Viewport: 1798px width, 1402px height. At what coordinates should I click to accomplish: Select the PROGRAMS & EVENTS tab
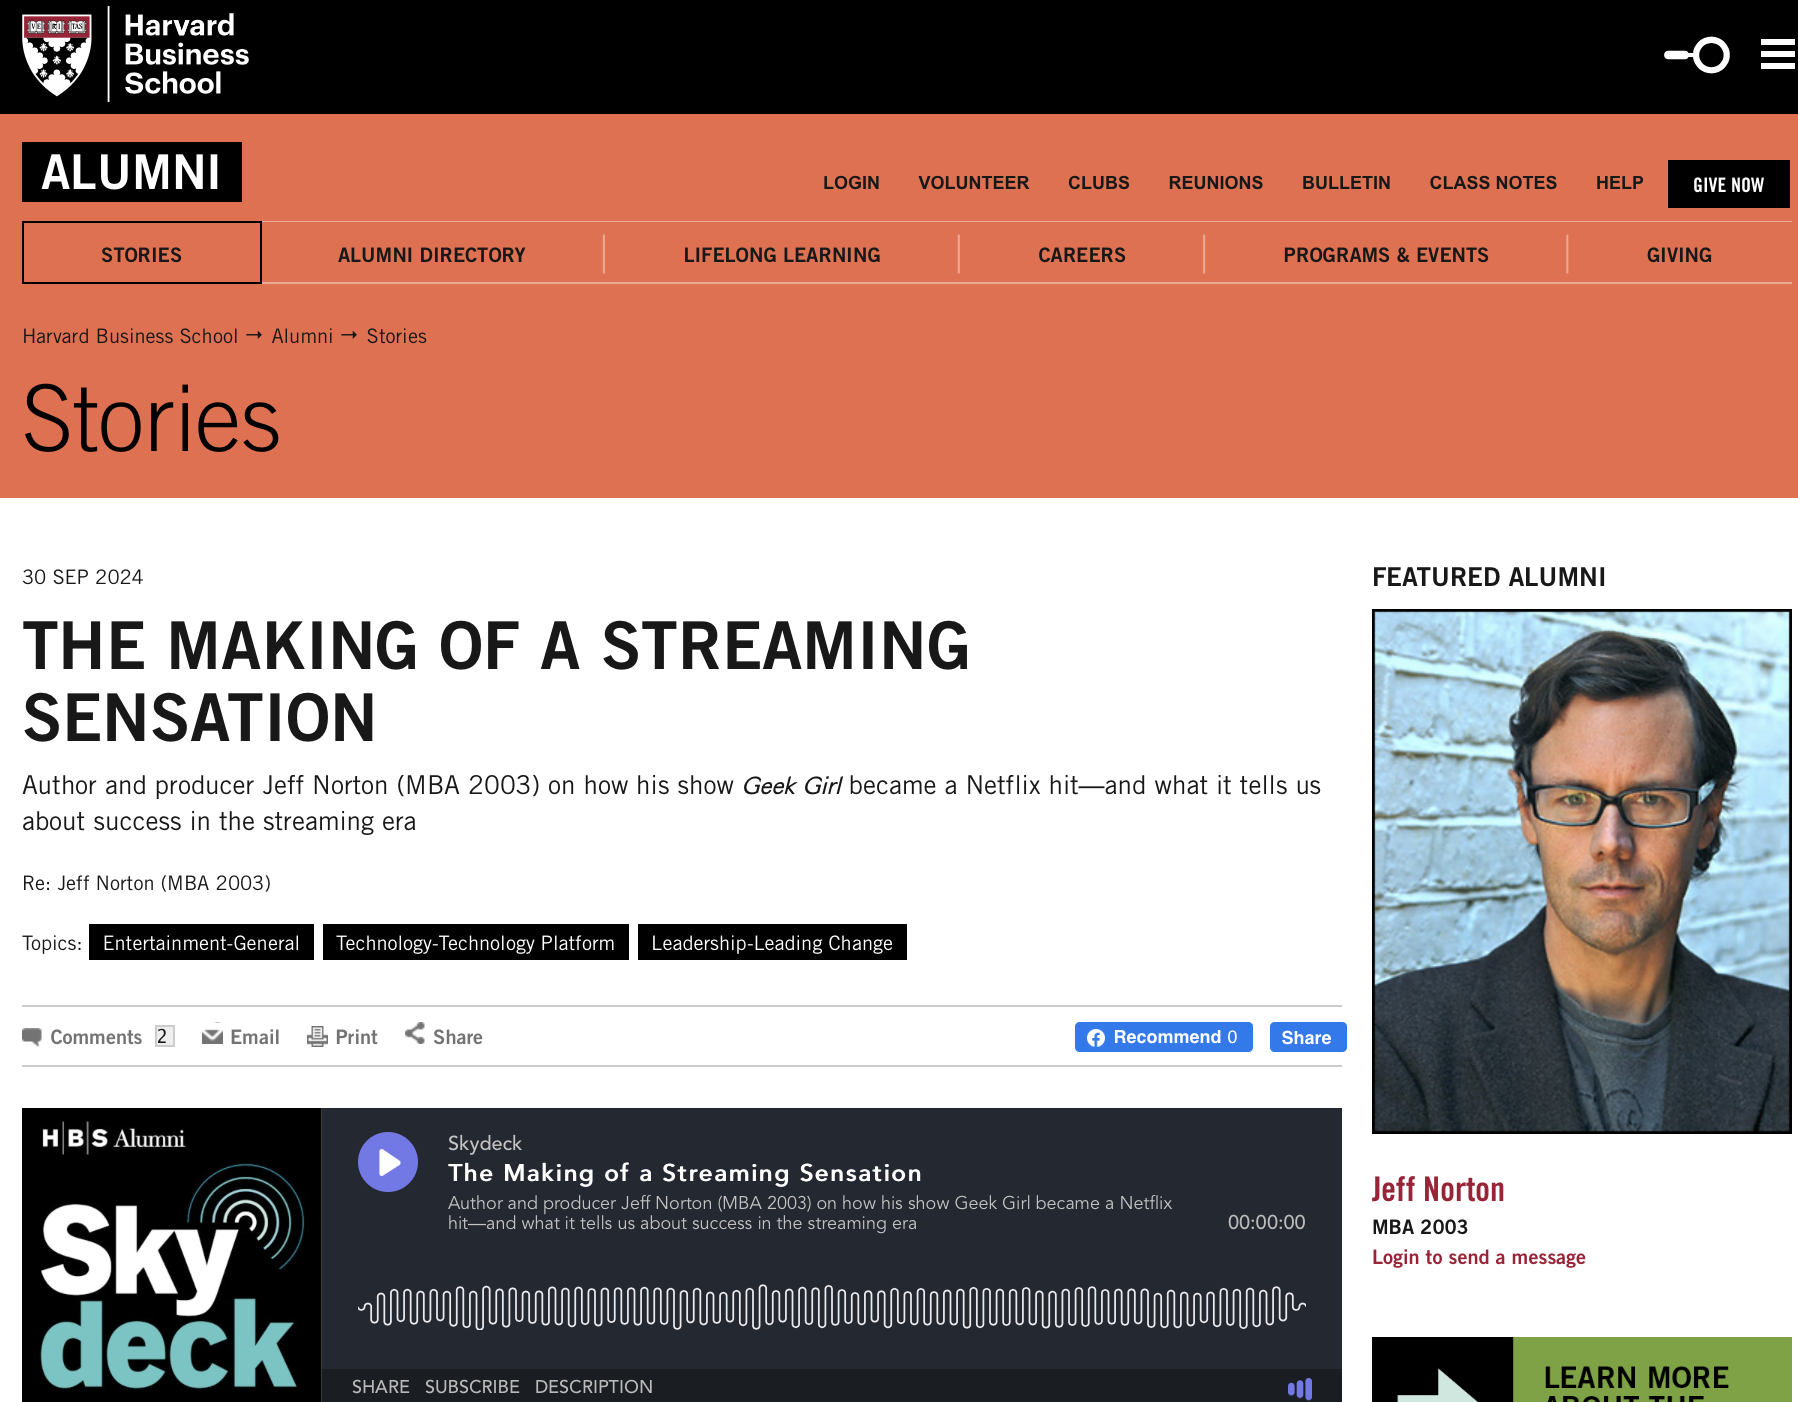[x=1386, y=255]
